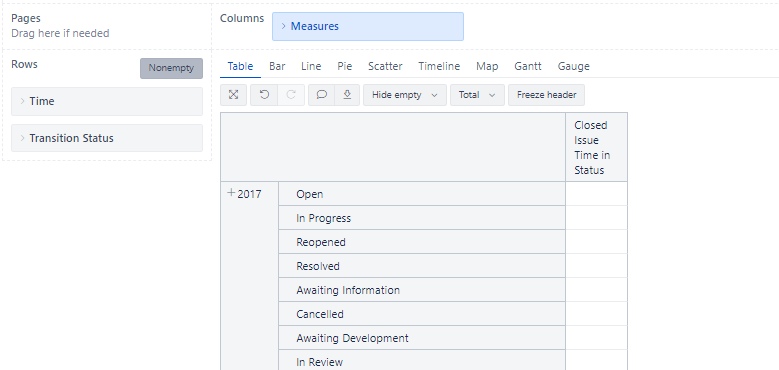Select the Awaiting Information status row

pyautogui.click(x=422, y=290)
